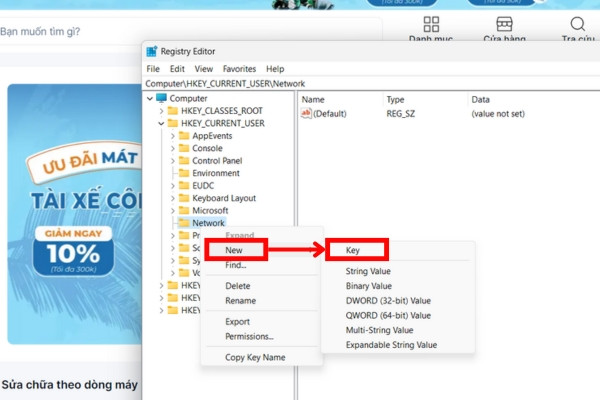The width and height of the screenshot is (600, 400).
Task: Expand the Console chevron
Action: [173, 148]
